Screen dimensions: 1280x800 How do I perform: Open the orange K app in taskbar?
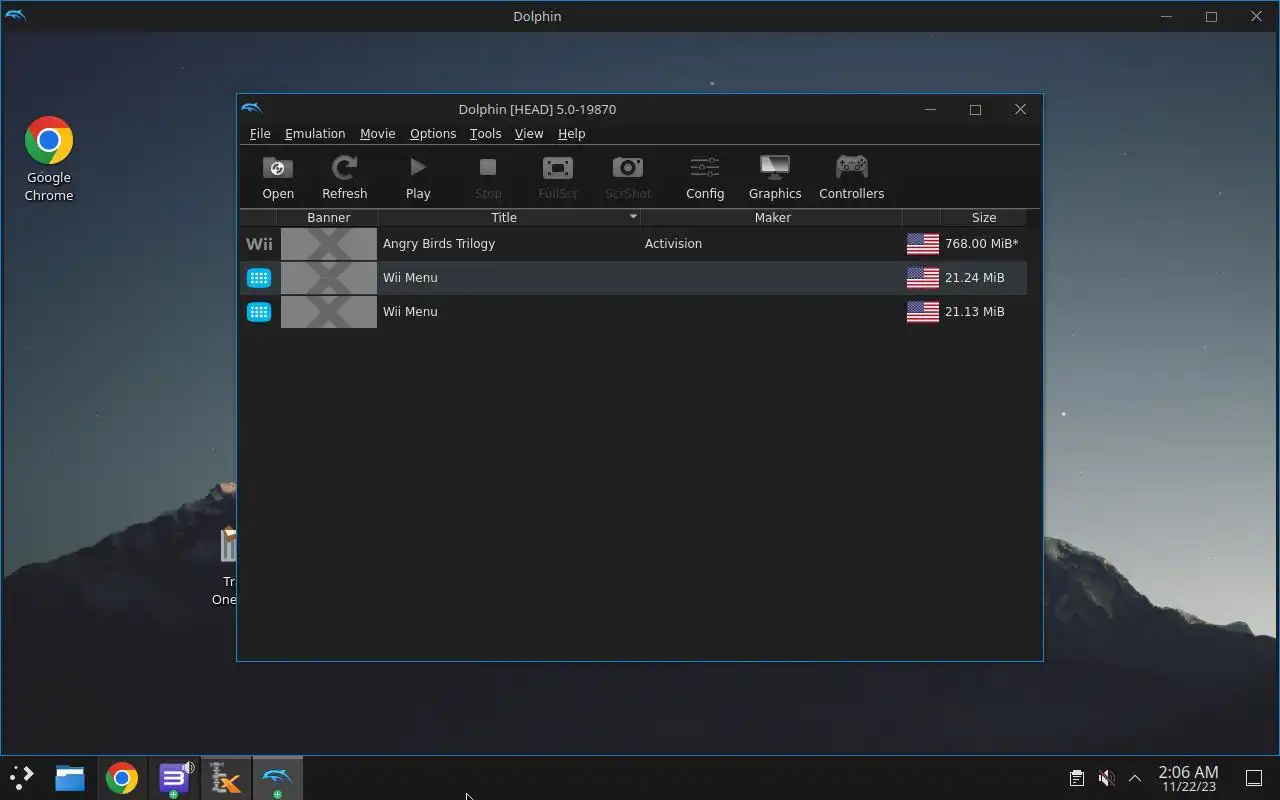tap(226, 778)
